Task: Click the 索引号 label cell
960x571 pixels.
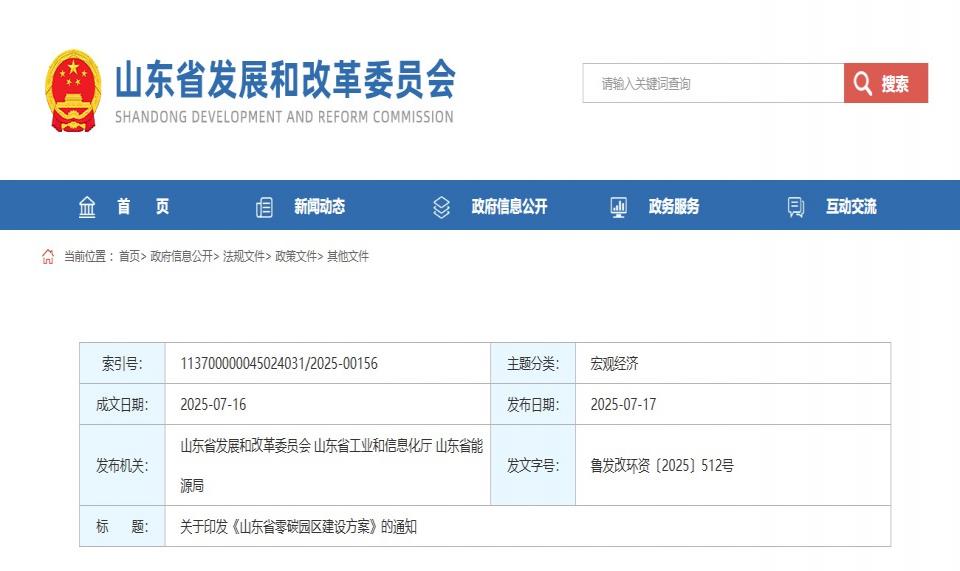Action: 122,364
